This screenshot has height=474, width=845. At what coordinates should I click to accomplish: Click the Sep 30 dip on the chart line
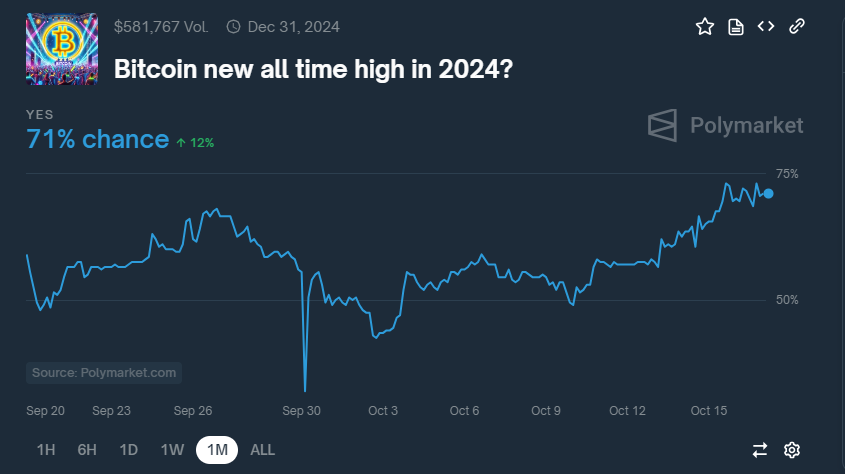[305, 389]
